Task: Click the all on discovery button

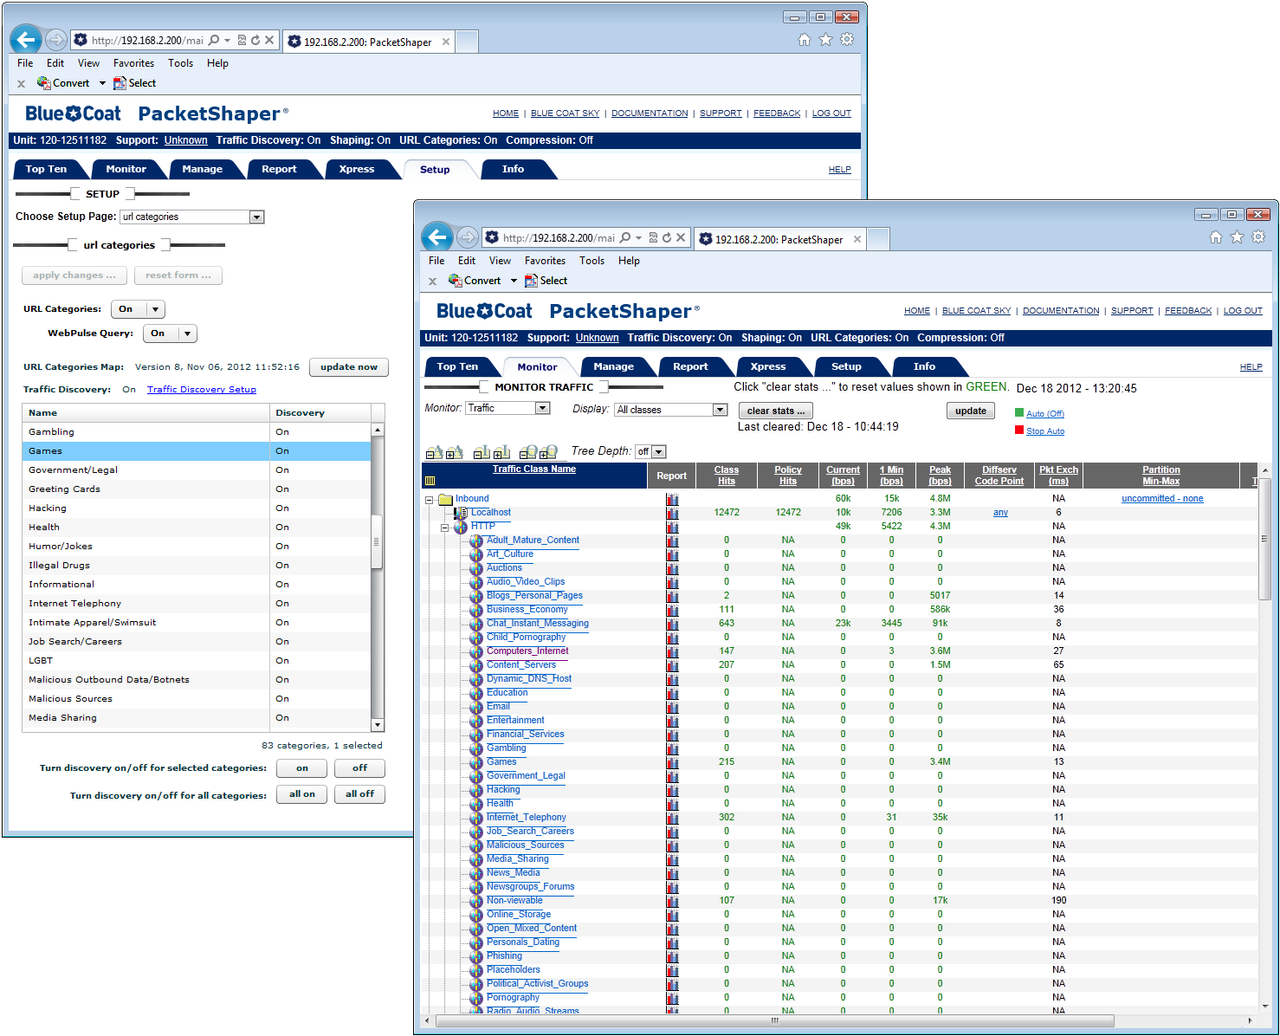Action: pyautogui.click(x=302, y=794)
